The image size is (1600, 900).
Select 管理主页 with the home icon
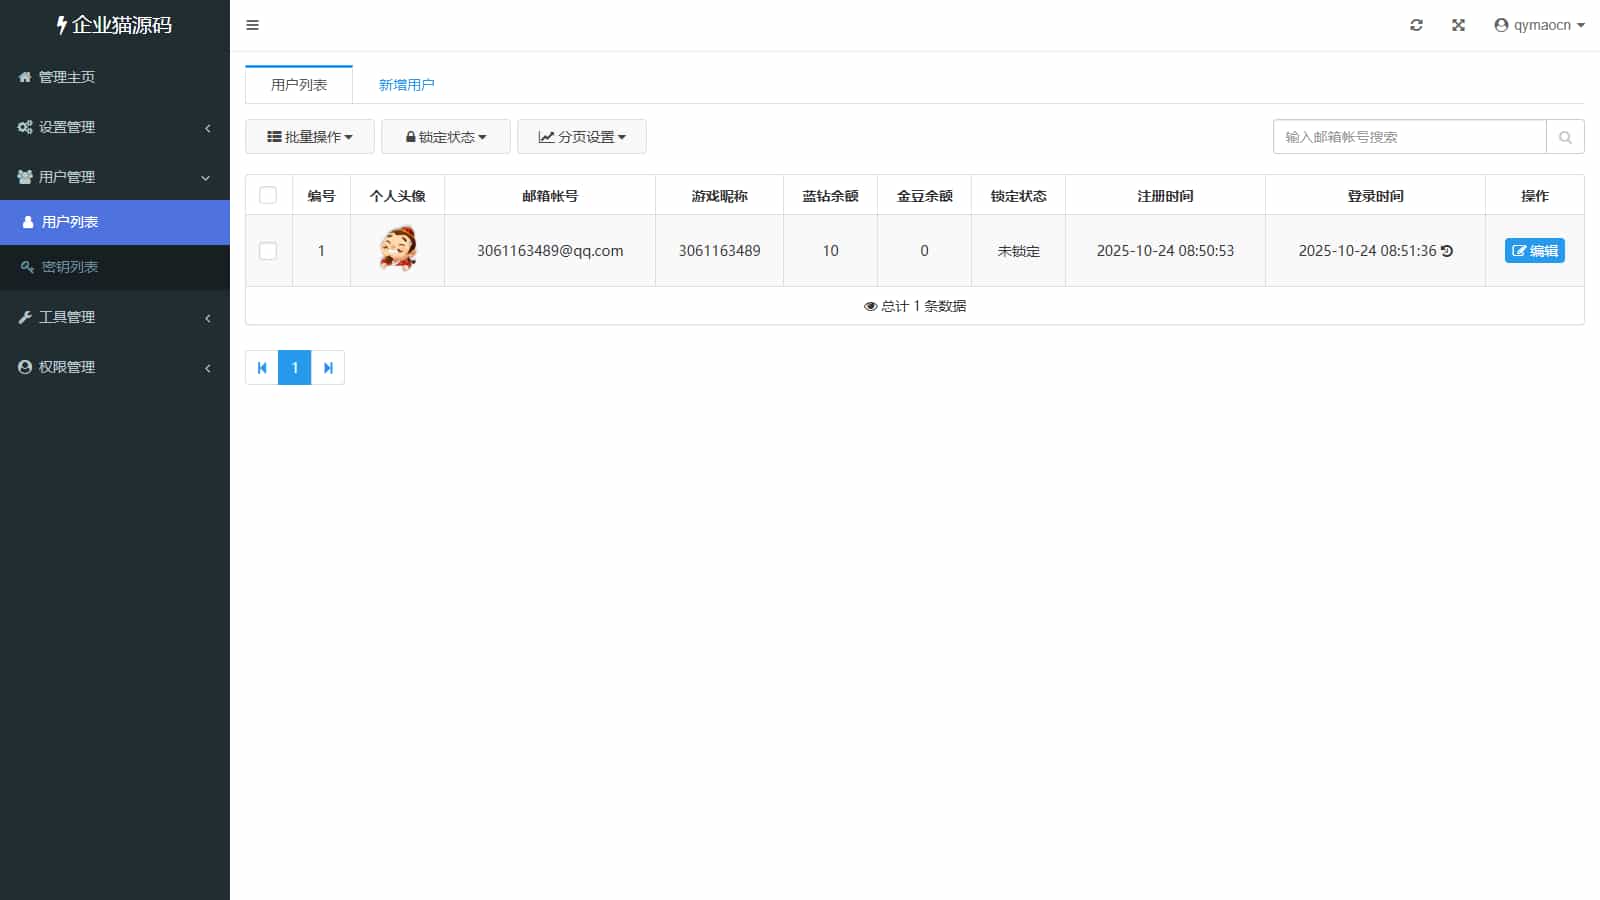pos(66,77)
